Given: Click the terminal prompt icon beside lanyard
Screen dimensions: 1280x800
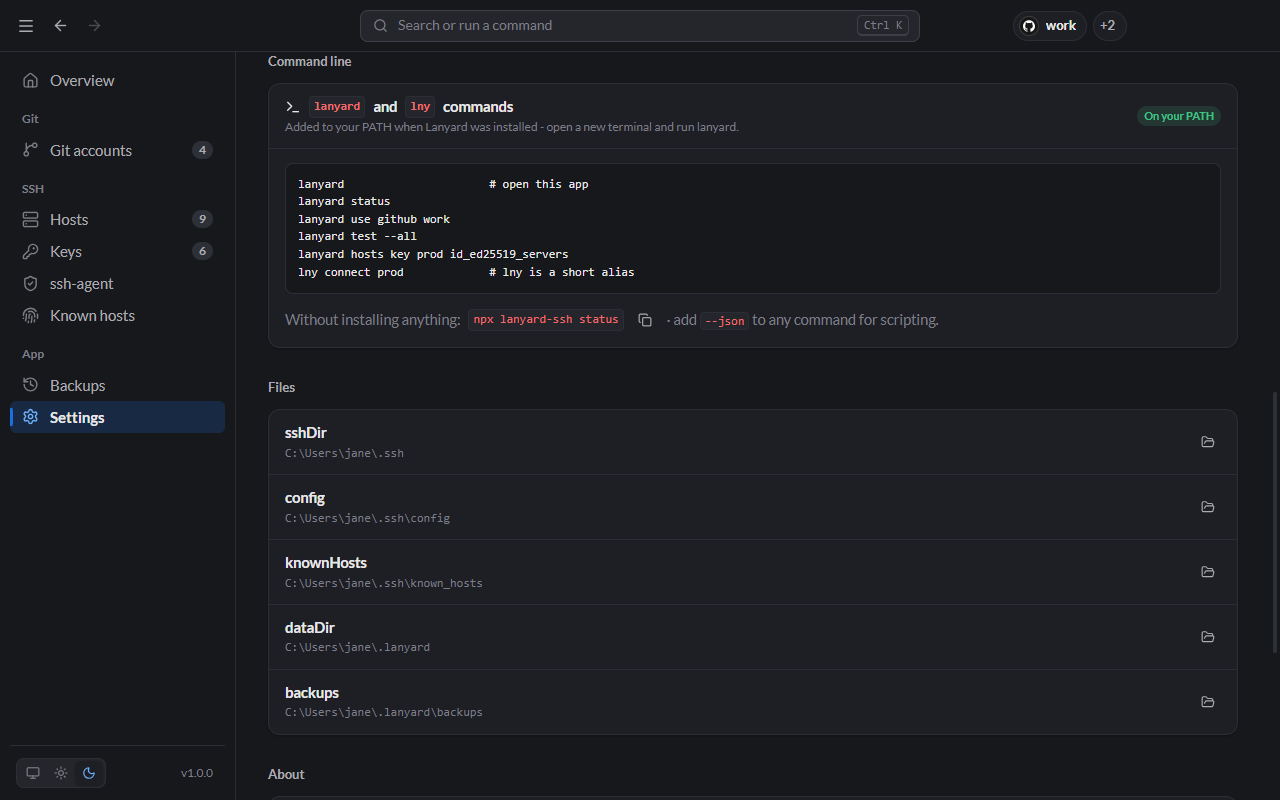Looking at the screenshot, I should 292,106.
